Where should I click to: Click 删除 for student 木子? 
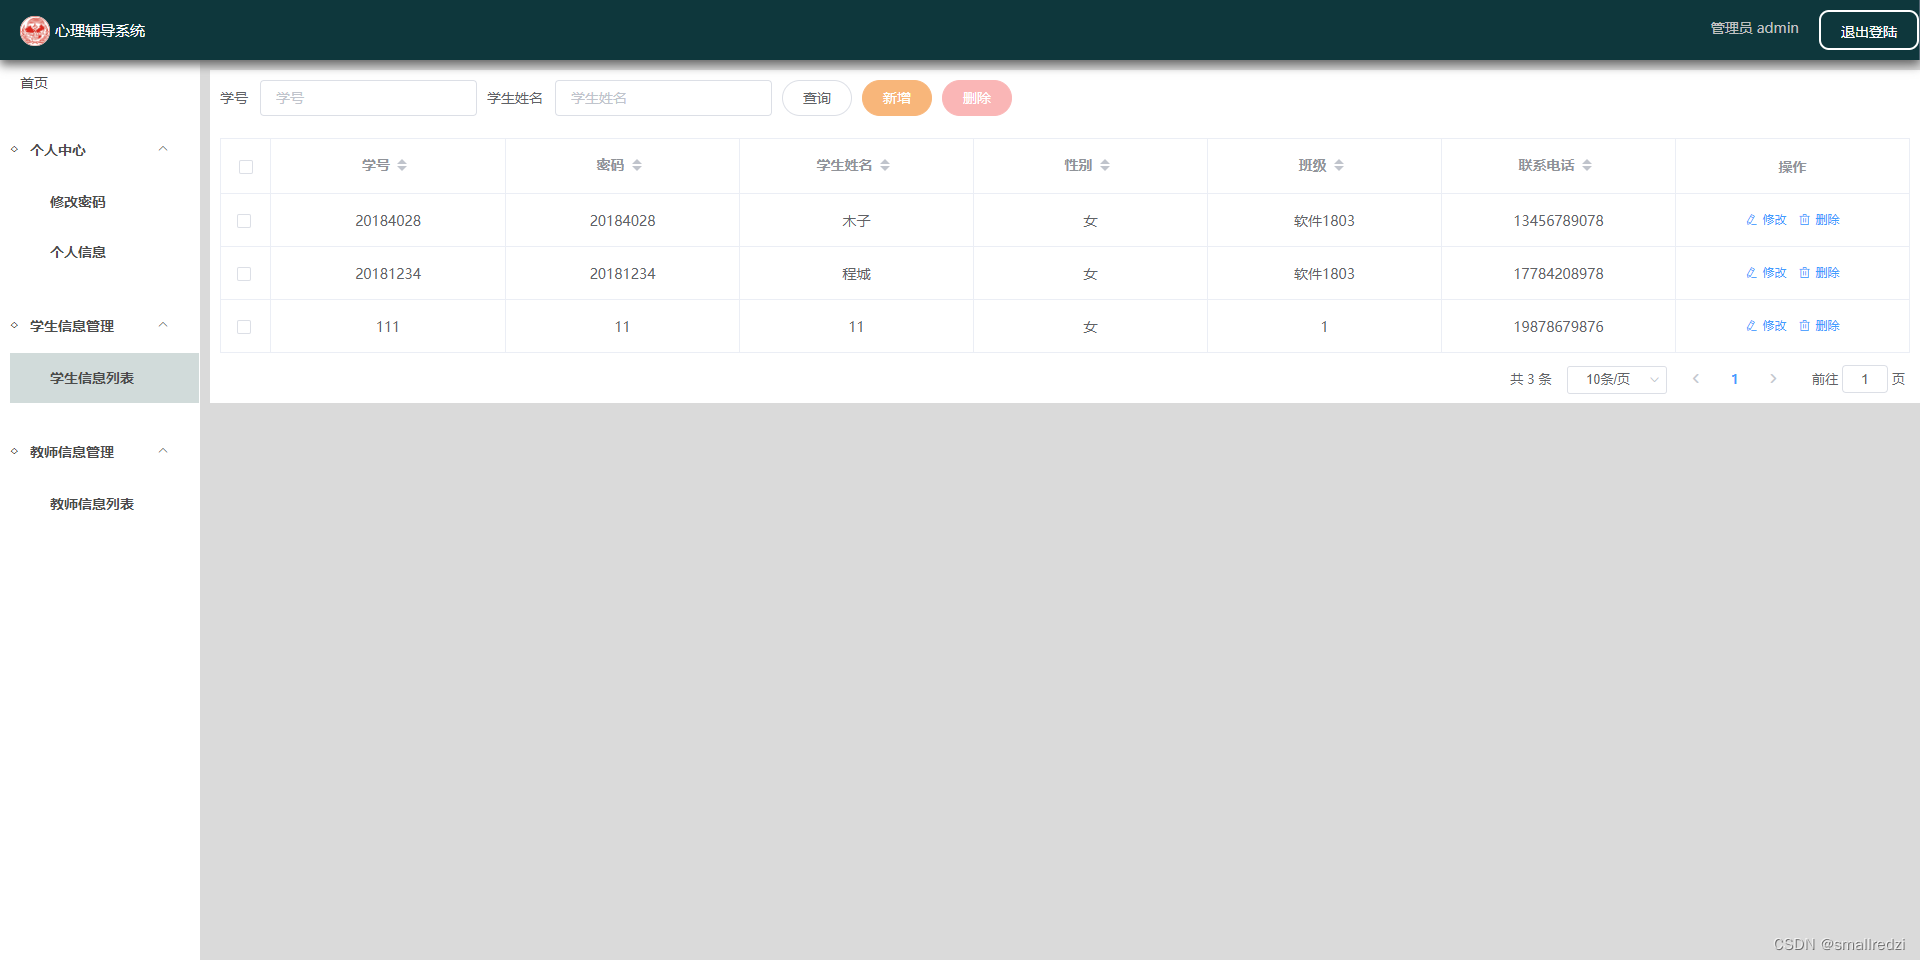pos(1819,220)
